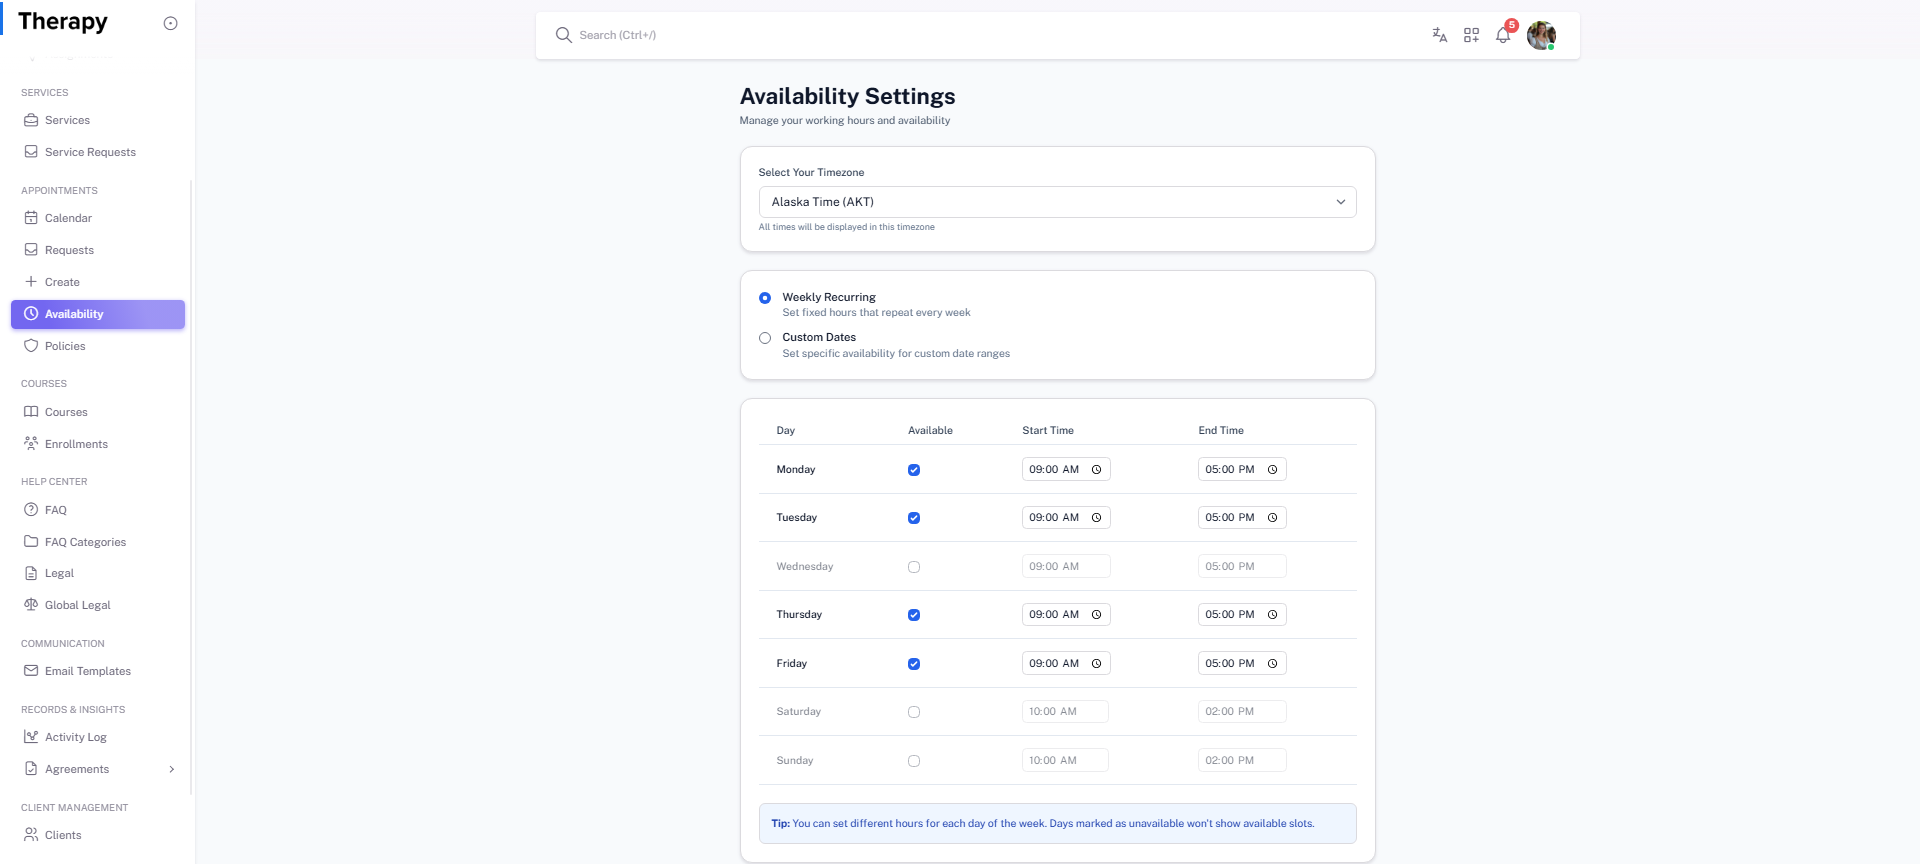1920x864 pixels.
Task: Open Email Templates in the sidebar
Action: tap(98, 671)
